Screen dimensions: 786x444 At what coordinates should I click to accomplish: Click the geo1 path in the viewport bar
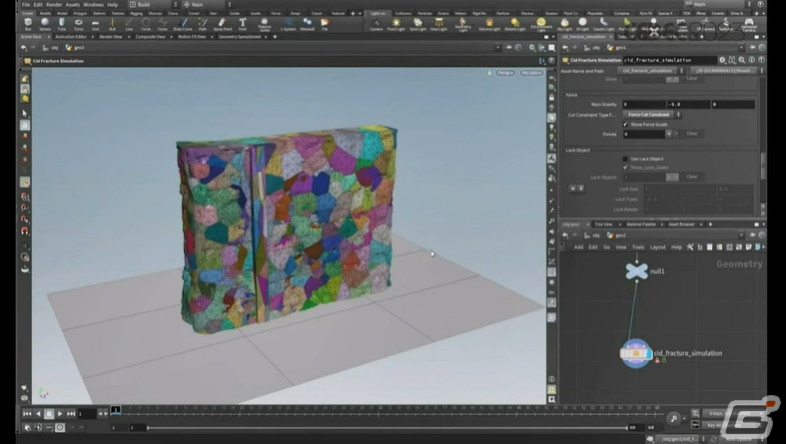coord(75,48)
